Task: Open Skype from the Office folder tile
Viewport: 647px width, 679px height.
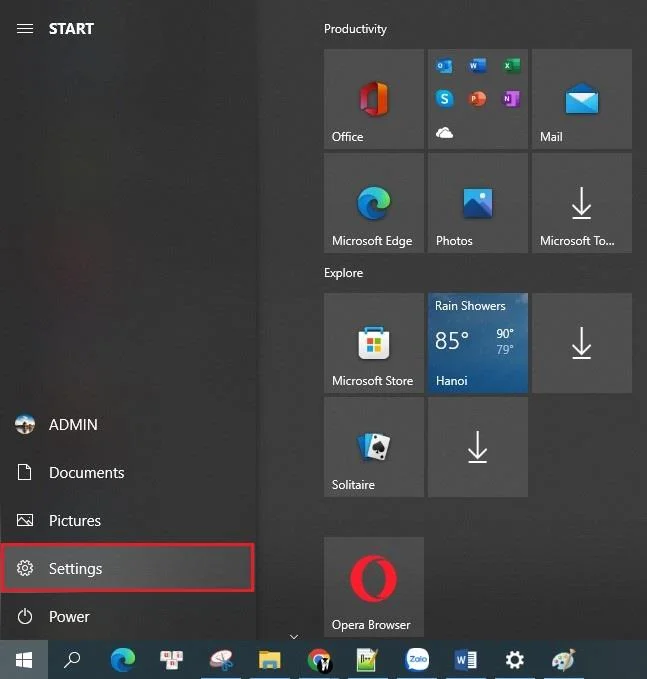Action: click(x=444, y=99)
